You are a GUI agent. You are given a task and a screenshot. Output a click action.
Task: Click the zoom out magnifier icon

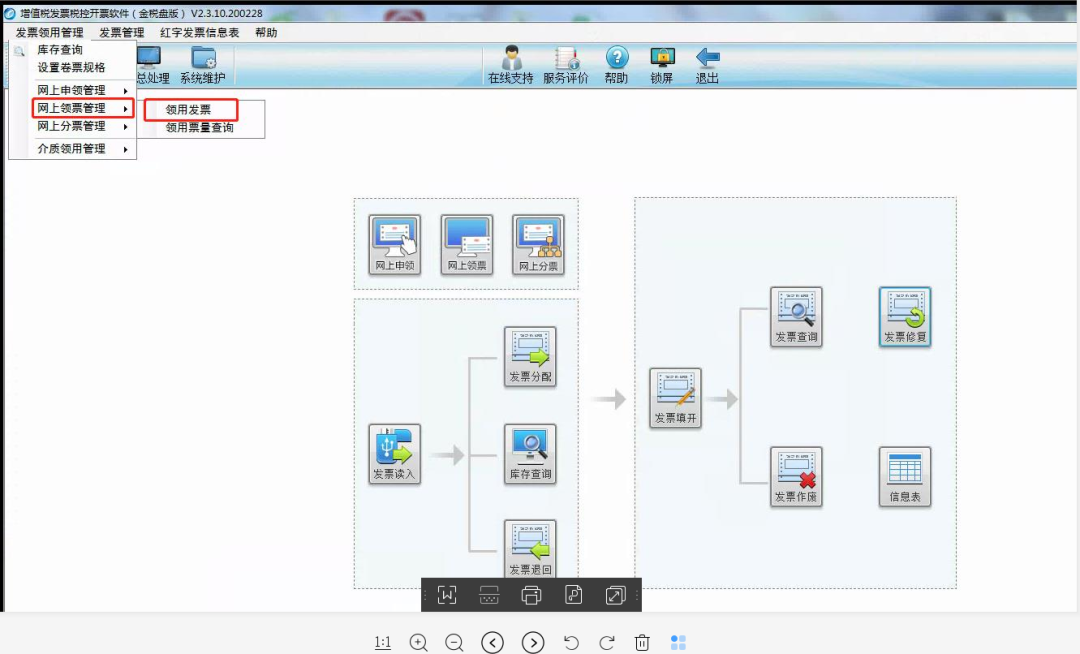coord(454,643)
